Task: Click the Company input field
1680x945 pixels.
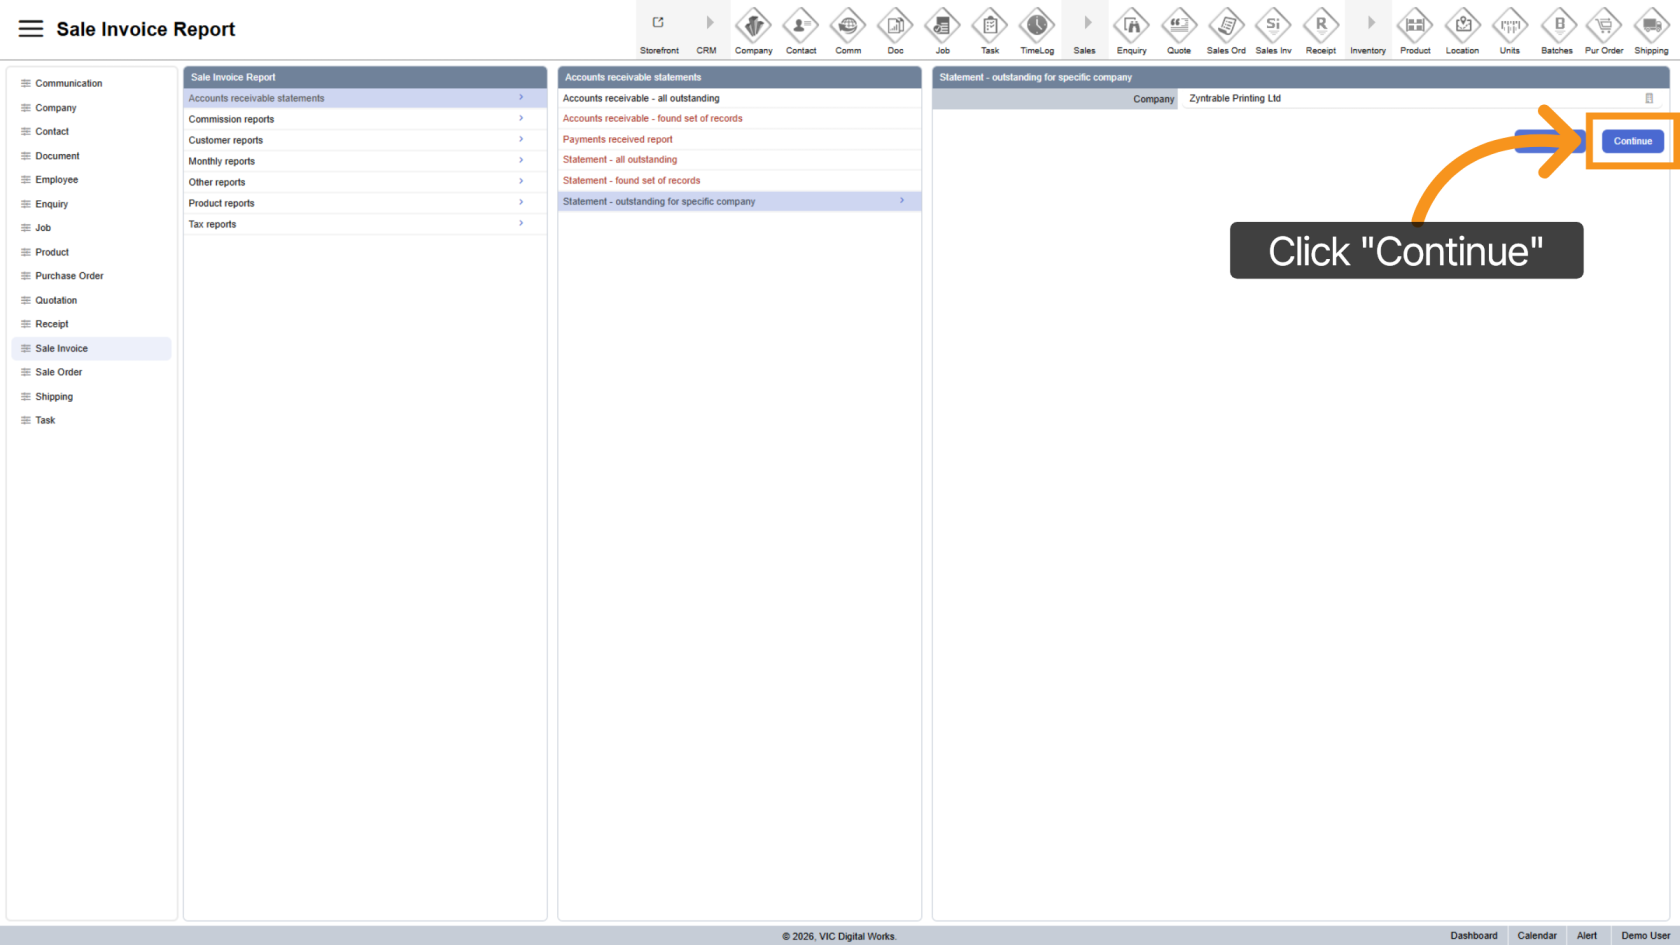Action: 1410,98
